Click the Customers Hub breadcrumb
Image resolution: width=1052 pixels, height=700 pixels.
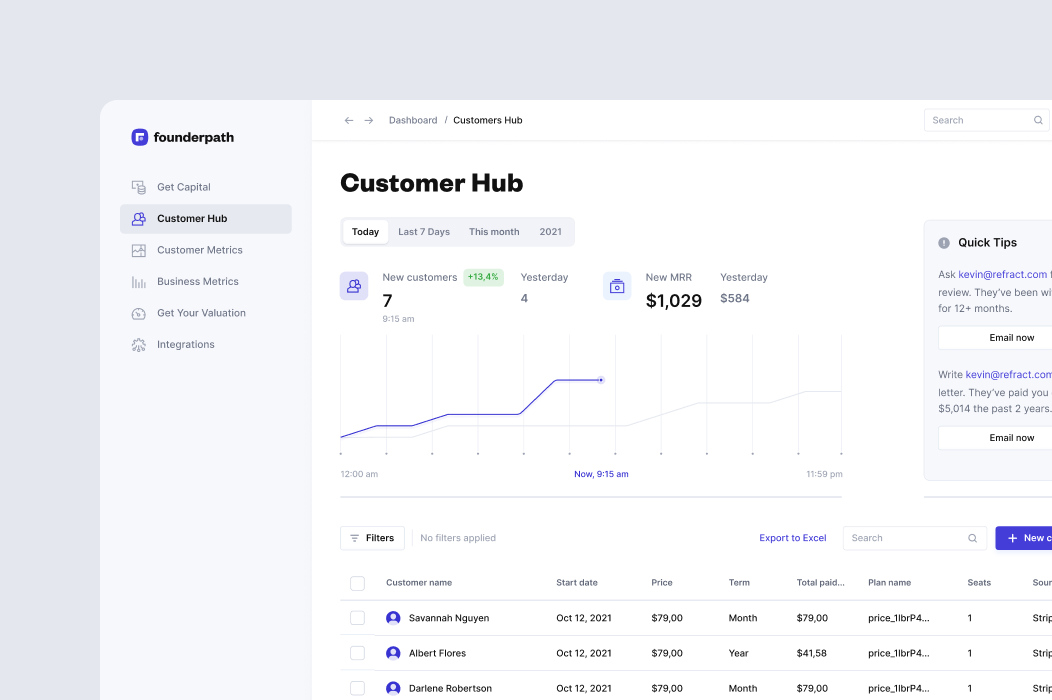(x=488, y=120)
